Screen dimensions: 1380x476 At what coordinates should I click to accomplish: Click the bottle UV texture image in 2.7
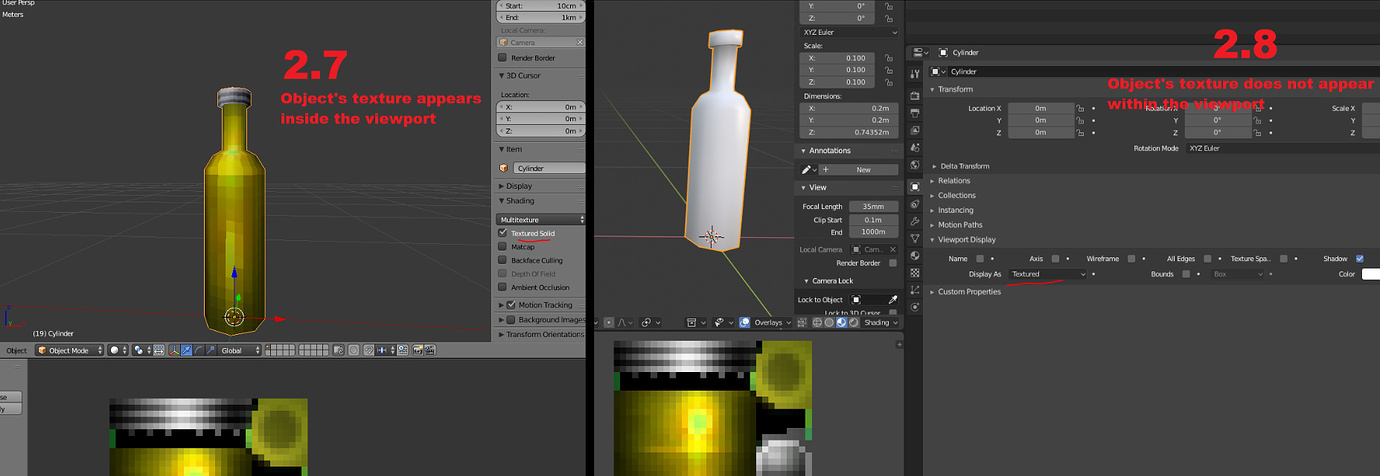(209, 437)
